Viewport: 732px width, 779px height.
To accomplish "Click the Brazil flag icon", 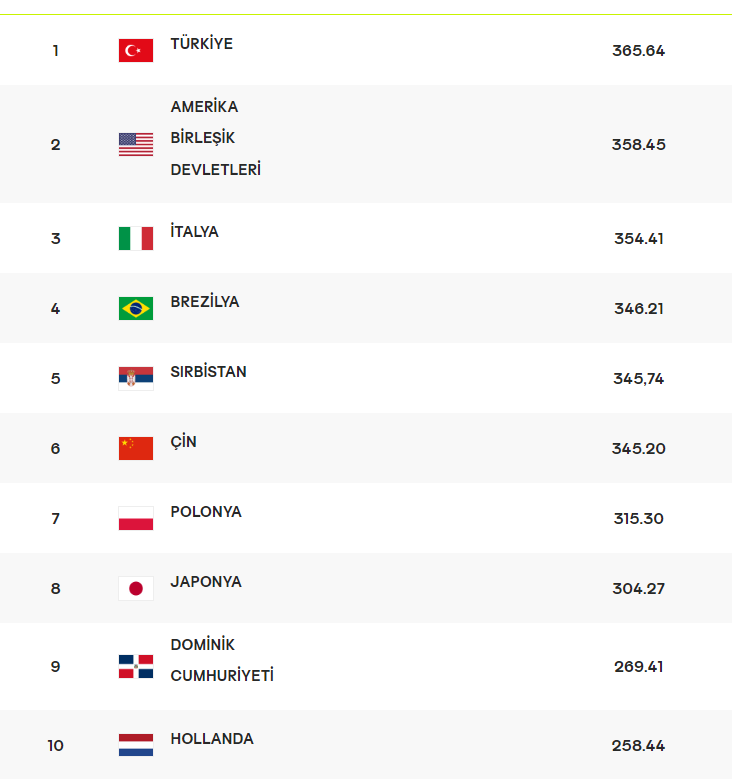I will click(x=136, y=308).
